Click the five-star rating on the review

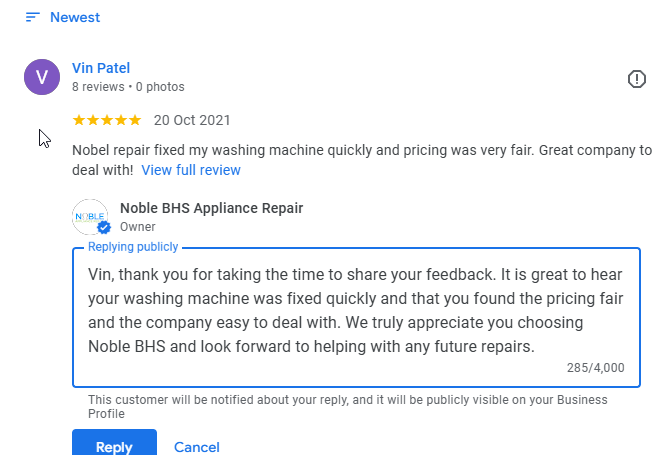[107, 120]
